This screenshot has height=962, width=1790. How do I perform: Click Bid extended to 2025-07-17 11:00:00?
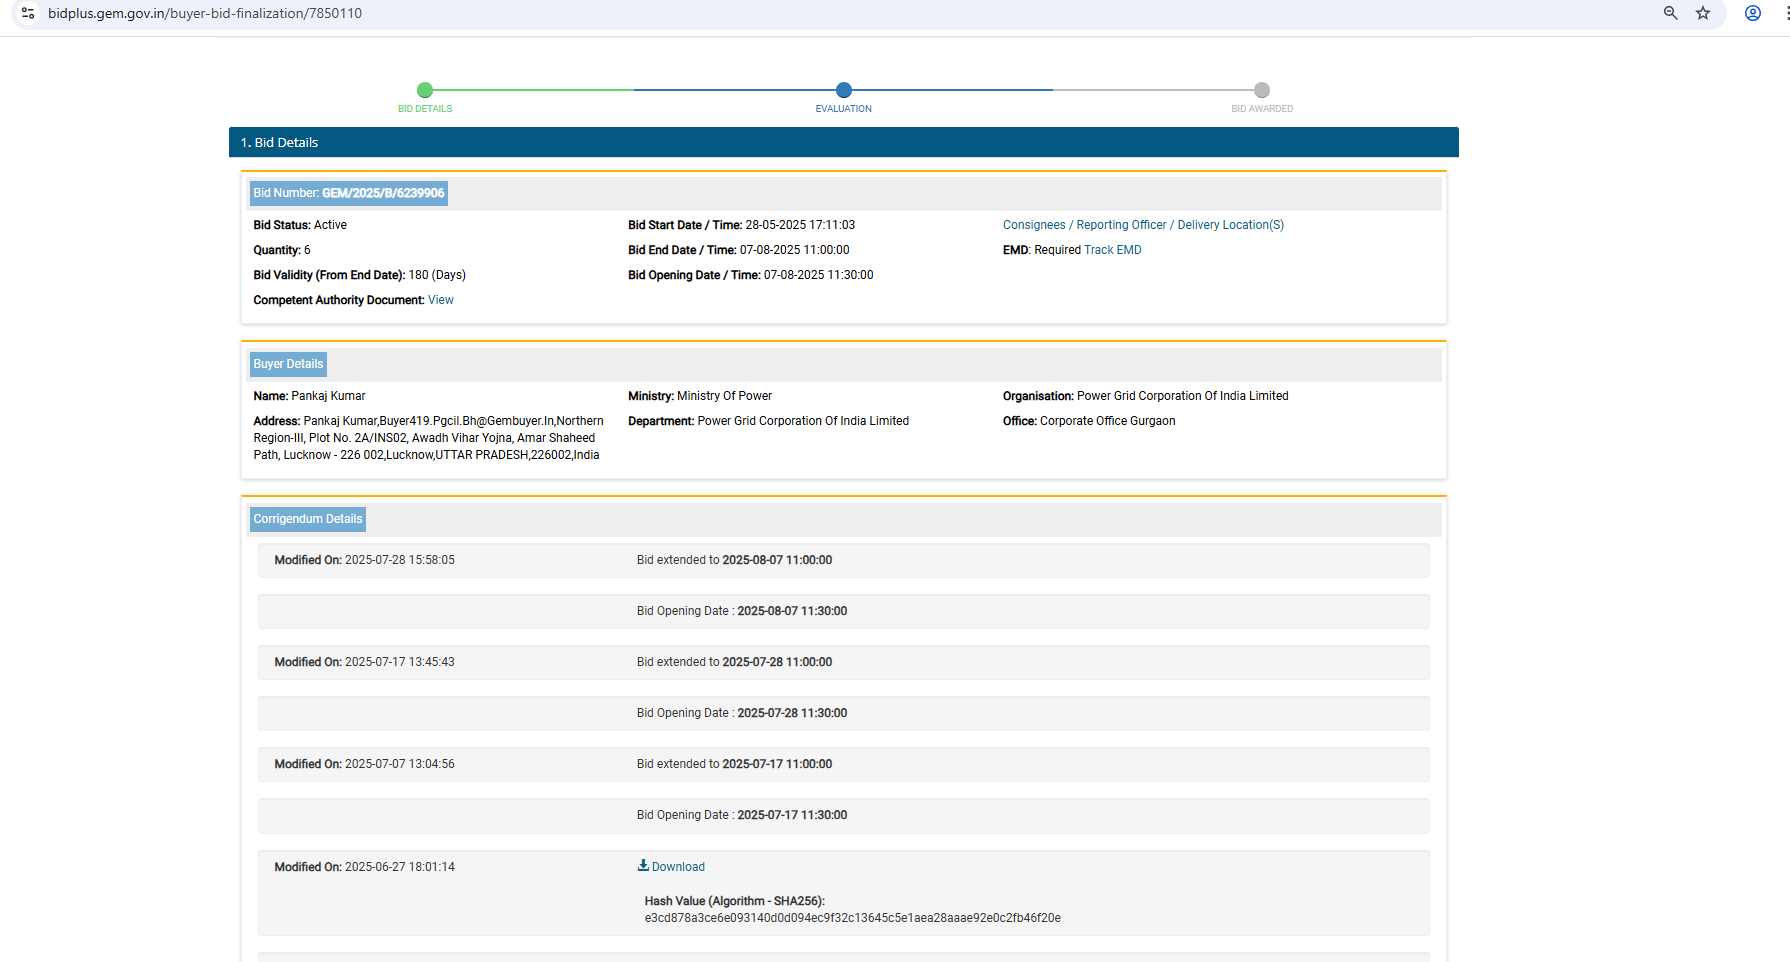click(x=735, y=764)
